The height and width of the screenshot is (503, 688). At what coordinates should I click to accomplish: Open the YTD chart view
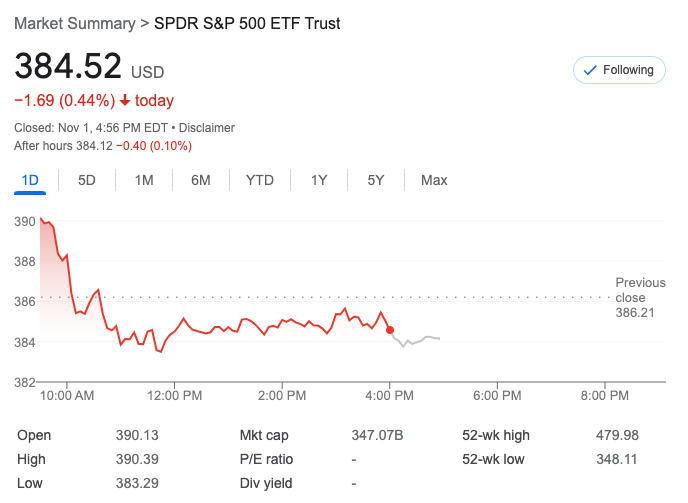point(260,180)
